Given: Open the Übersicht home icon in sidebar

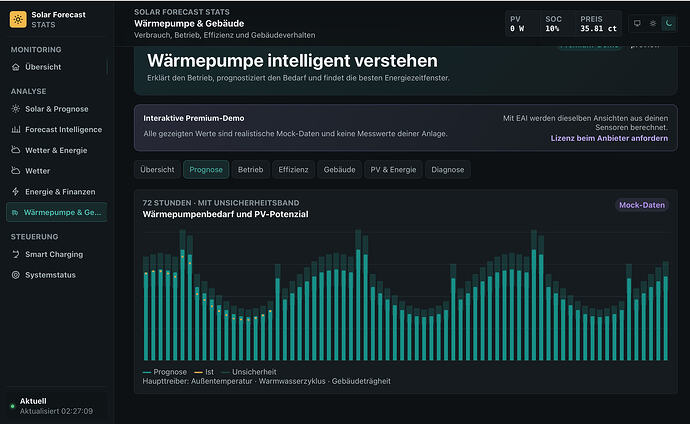Looking at the screenshot, I should pos(16,67).
